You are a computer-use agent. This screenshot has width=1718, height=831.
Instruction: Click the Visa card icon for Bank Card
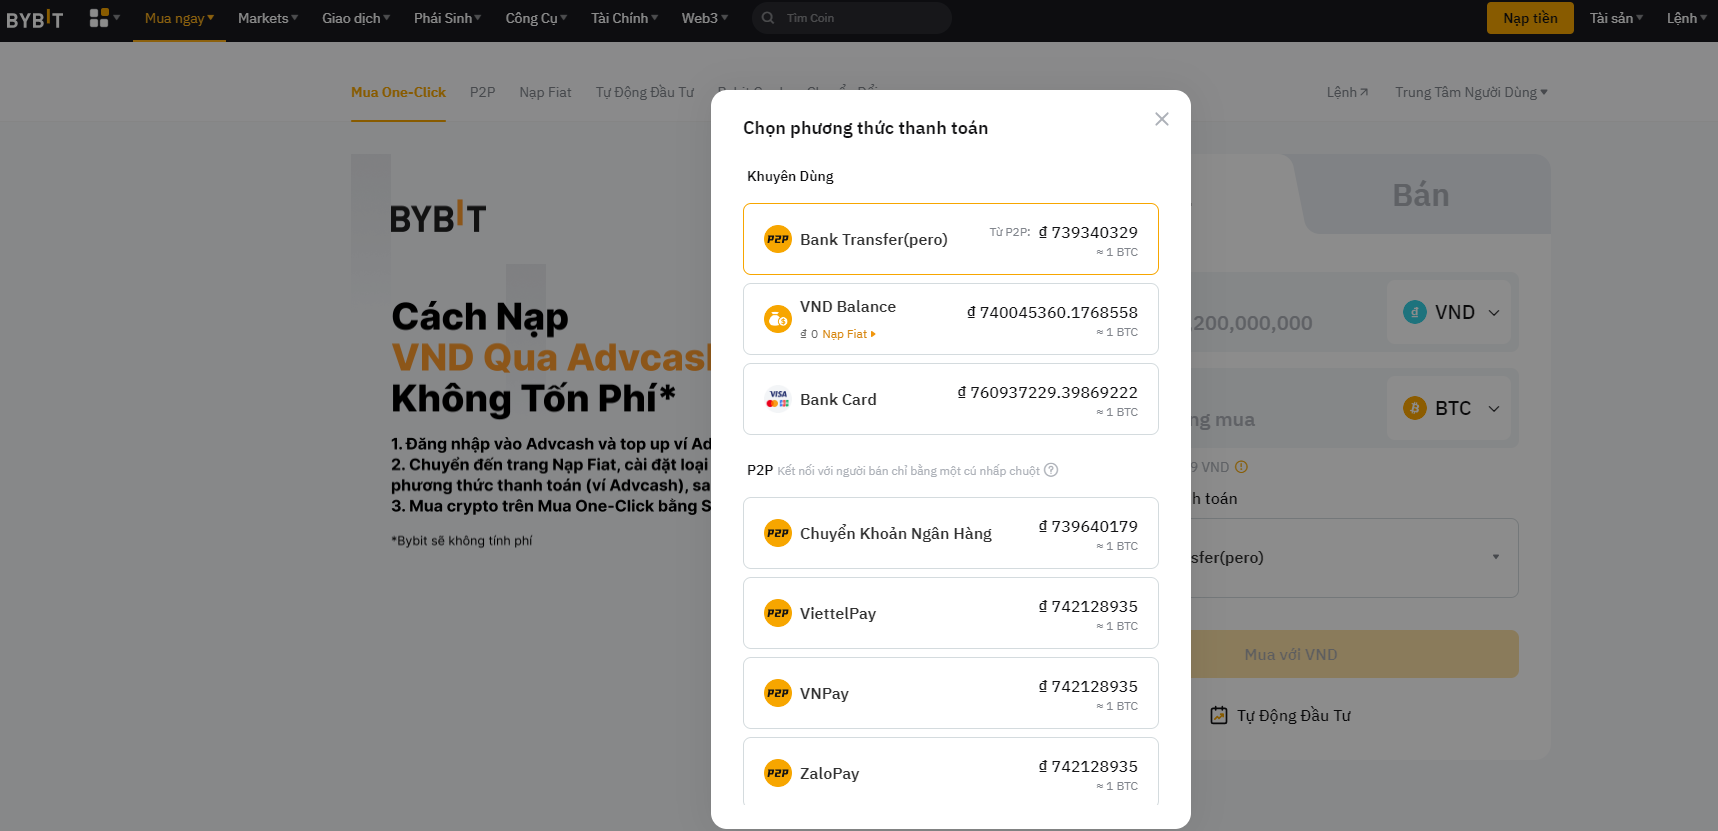tap(778, 399)
